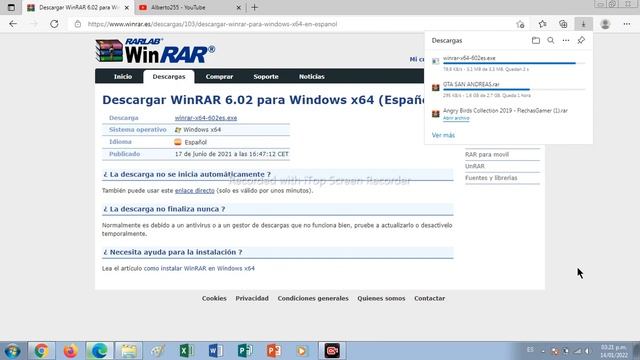Open the Inicio menu item
Viewport: 640px width, 360px height.
[x=123, y=77]
